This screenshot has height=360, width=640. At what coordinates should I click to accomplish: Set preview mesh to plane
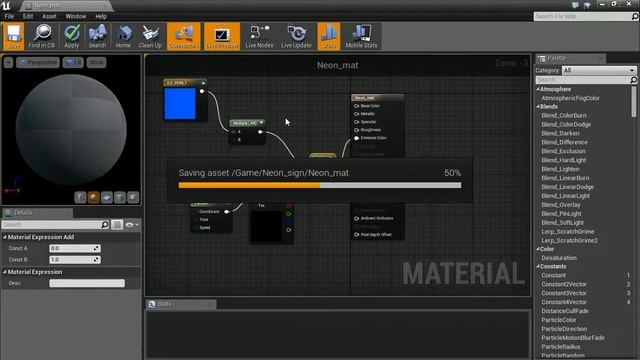click(x=107, y=198)
